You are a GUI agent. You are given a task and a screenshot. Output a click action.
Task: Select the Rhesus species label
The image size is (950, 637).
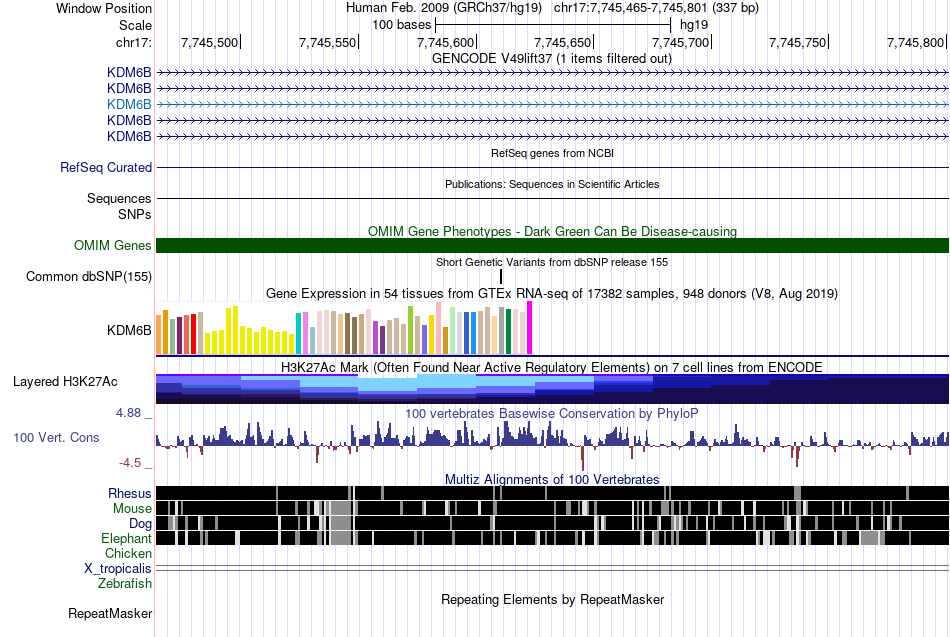click(x=130, y=493)
